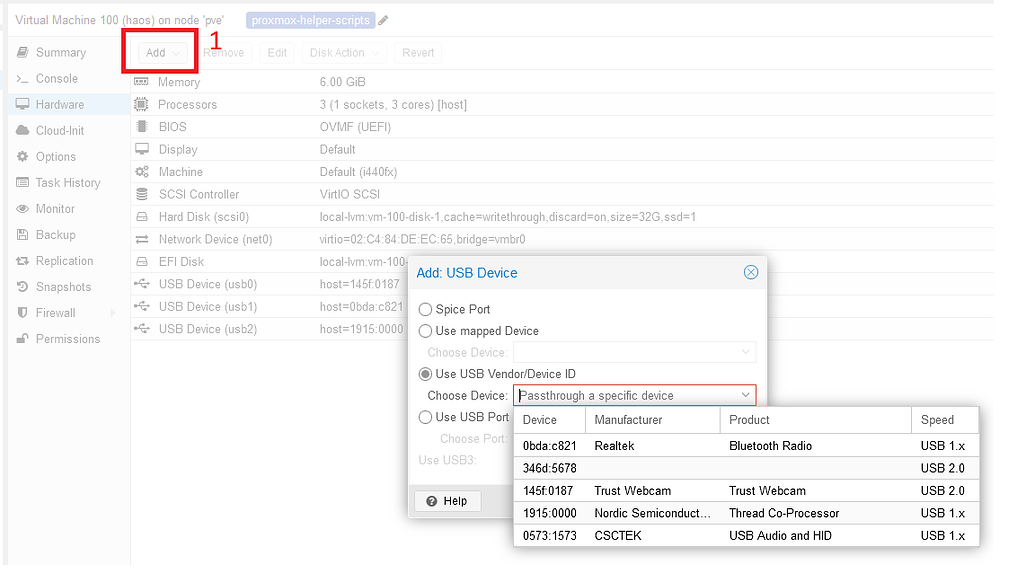Click the Remove button
1035x582 pixels.
pyautogui.click(x=223, y=52)
